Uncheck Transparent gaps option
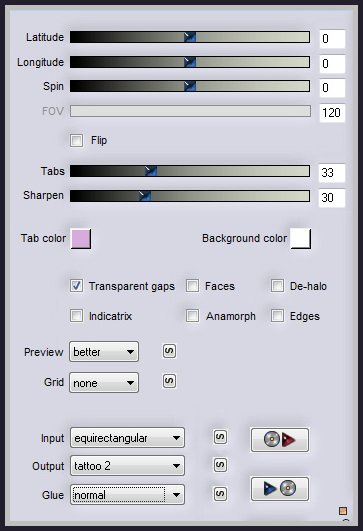Image resolution: width=363 pixels, height=531 pixels. point(77,286)
